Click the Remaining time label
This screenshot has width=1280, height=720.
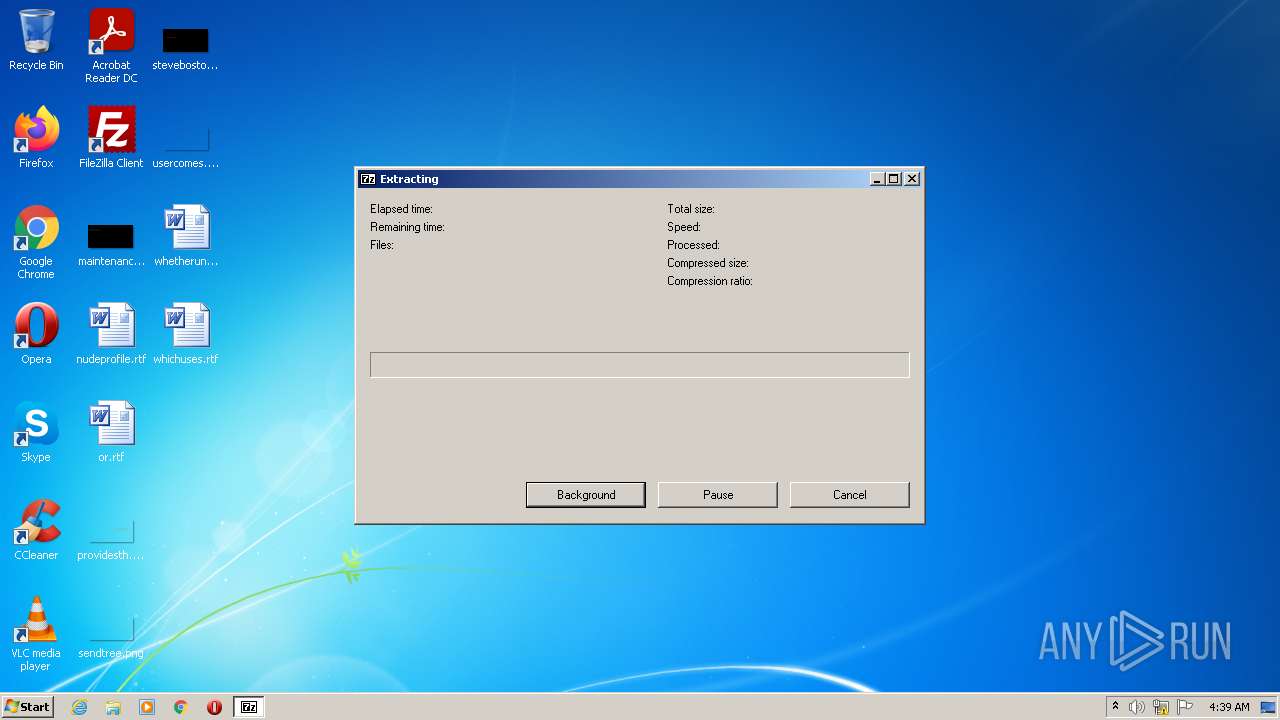coord(407,227)
